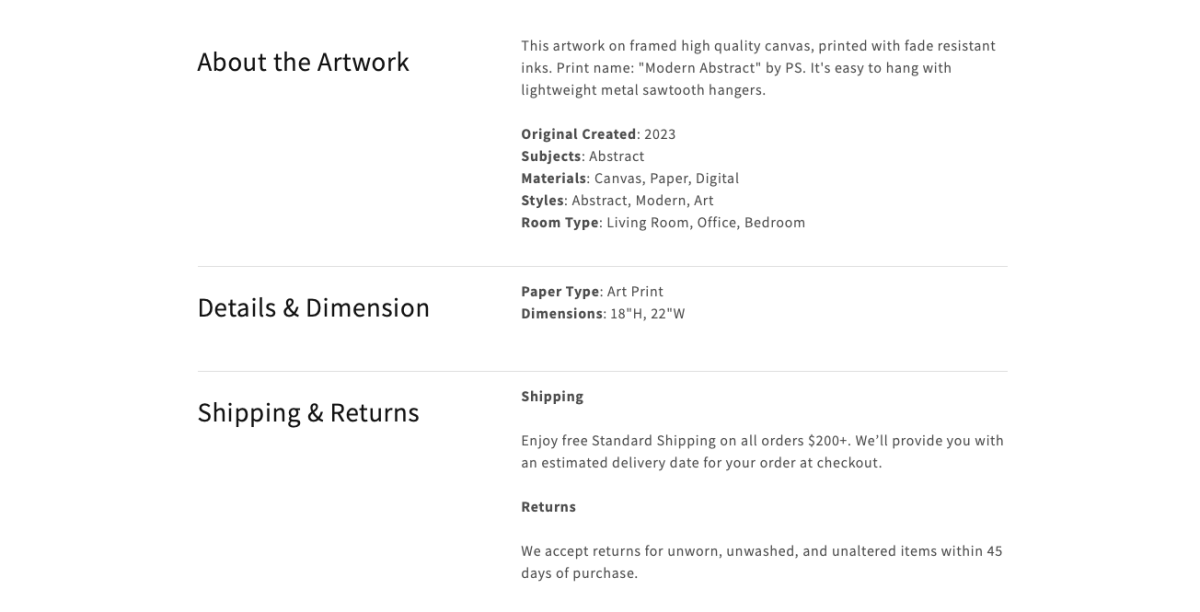Click the "Details & Dimension" heading

(313, 308)
